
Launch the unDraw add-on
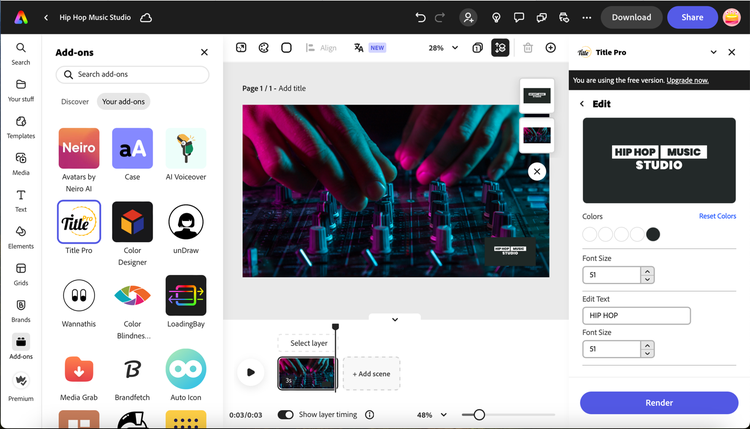[186, 228]
